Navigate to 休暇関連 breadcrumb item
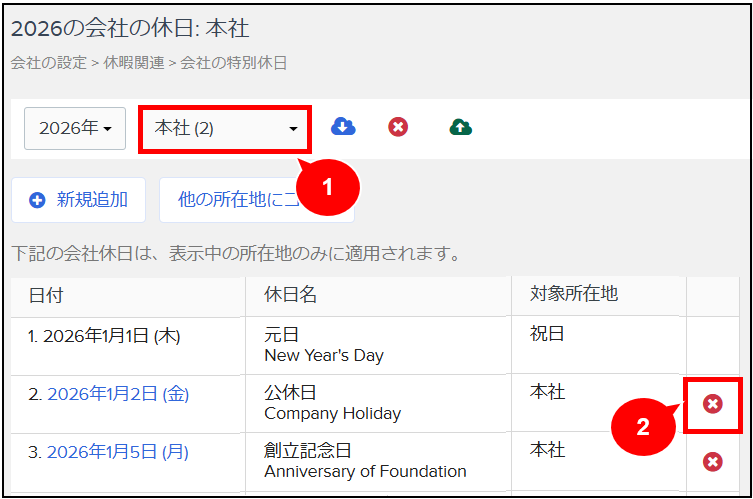753x499 pixels. click(133, 63)
